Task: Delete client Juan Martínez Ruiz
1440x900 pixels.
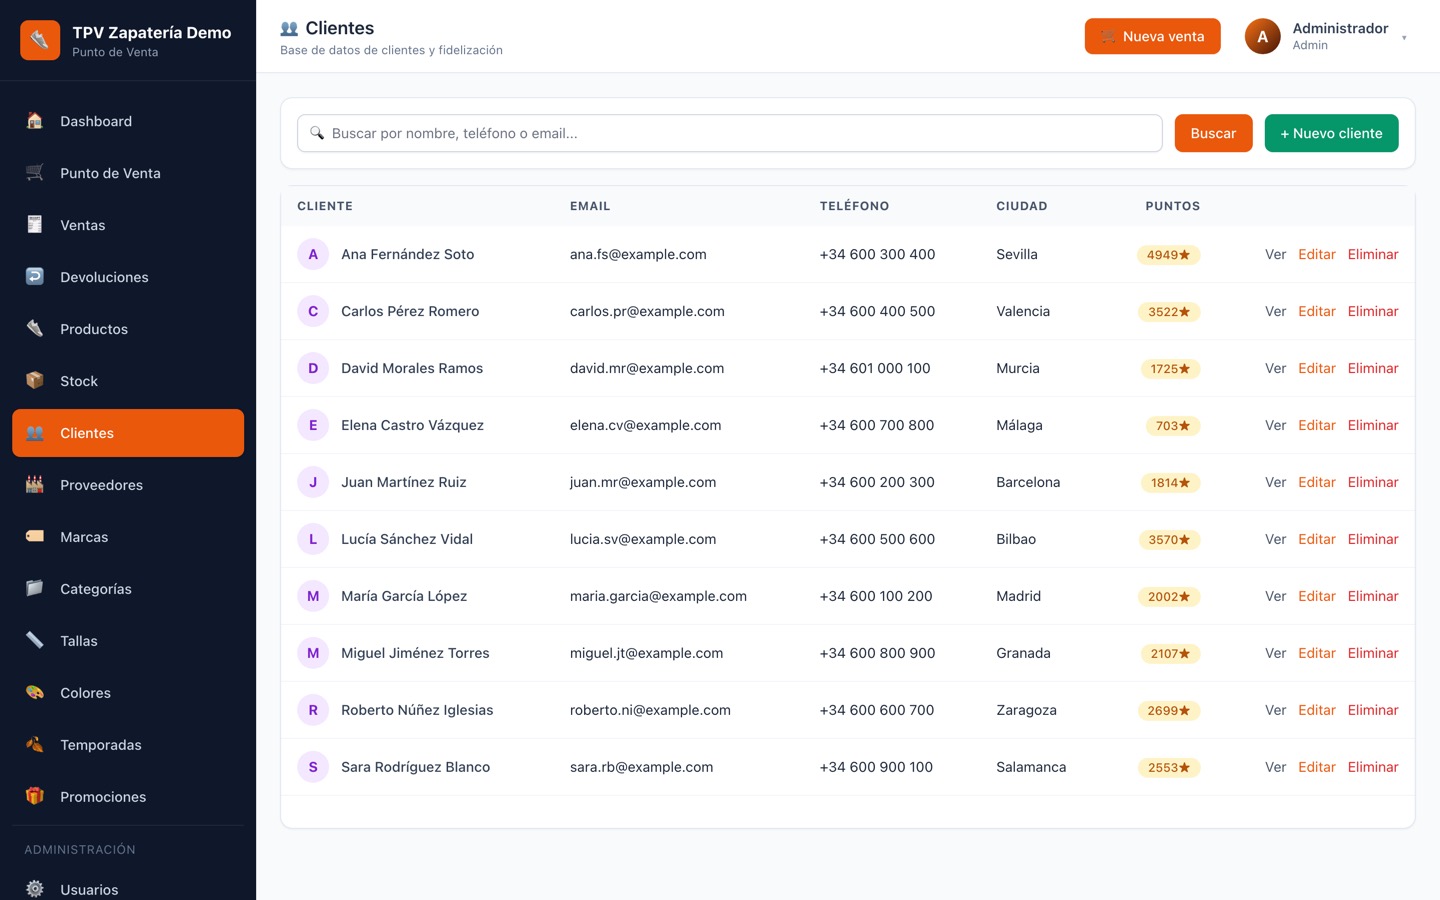Action: (x=1372, y=482)
